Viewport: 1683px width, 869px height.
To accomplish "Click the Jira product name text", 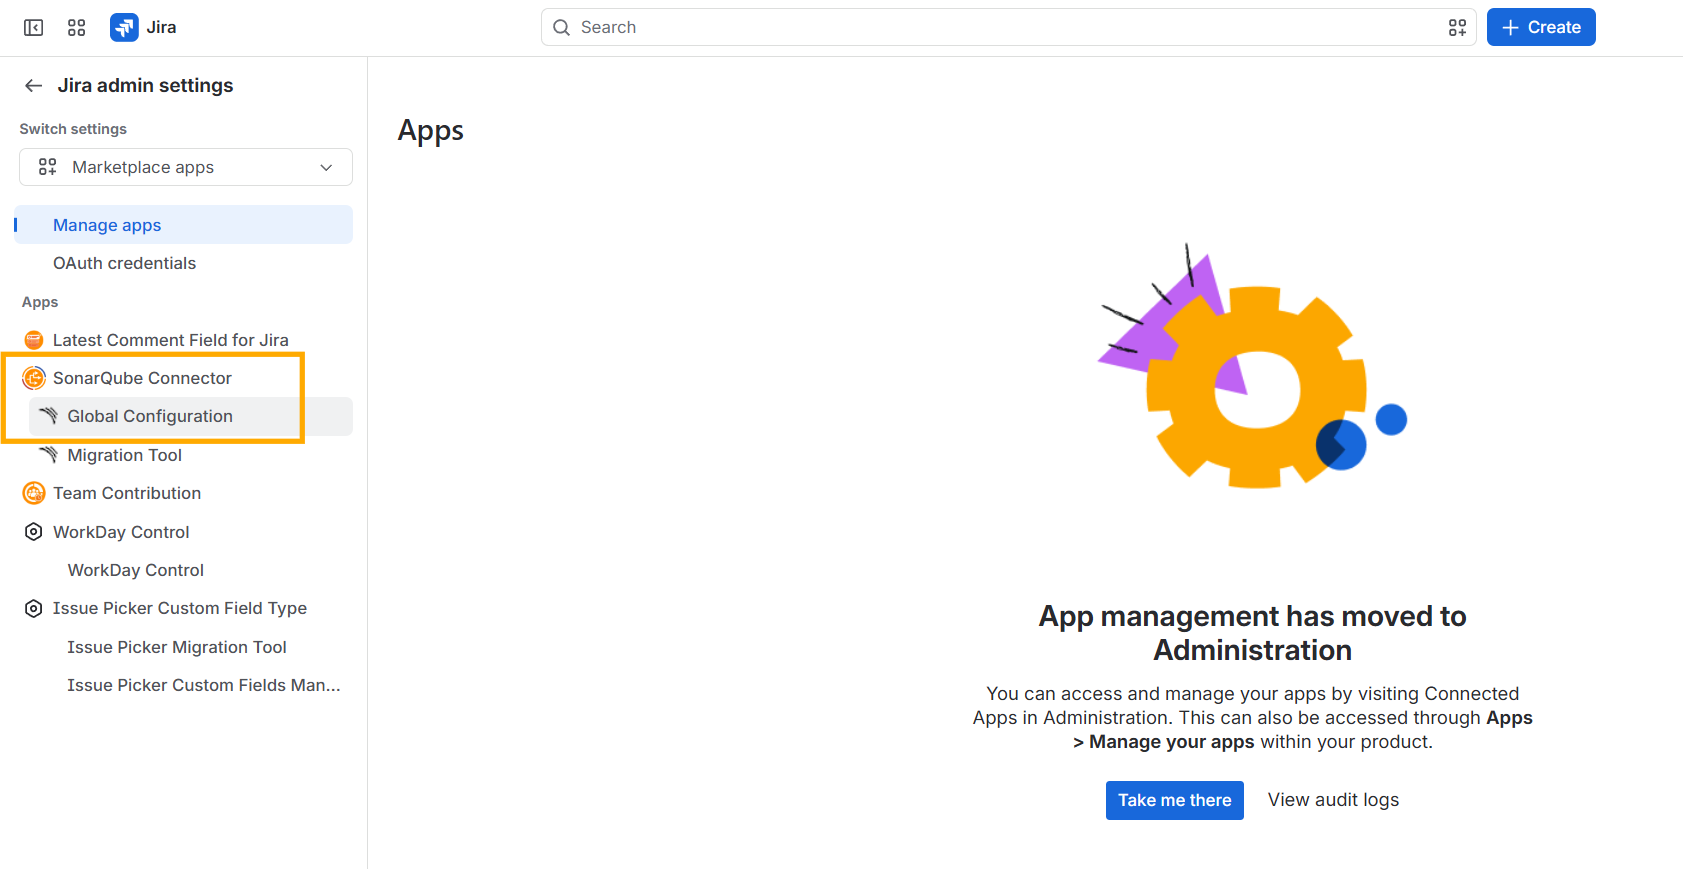I will click(161, 28).
